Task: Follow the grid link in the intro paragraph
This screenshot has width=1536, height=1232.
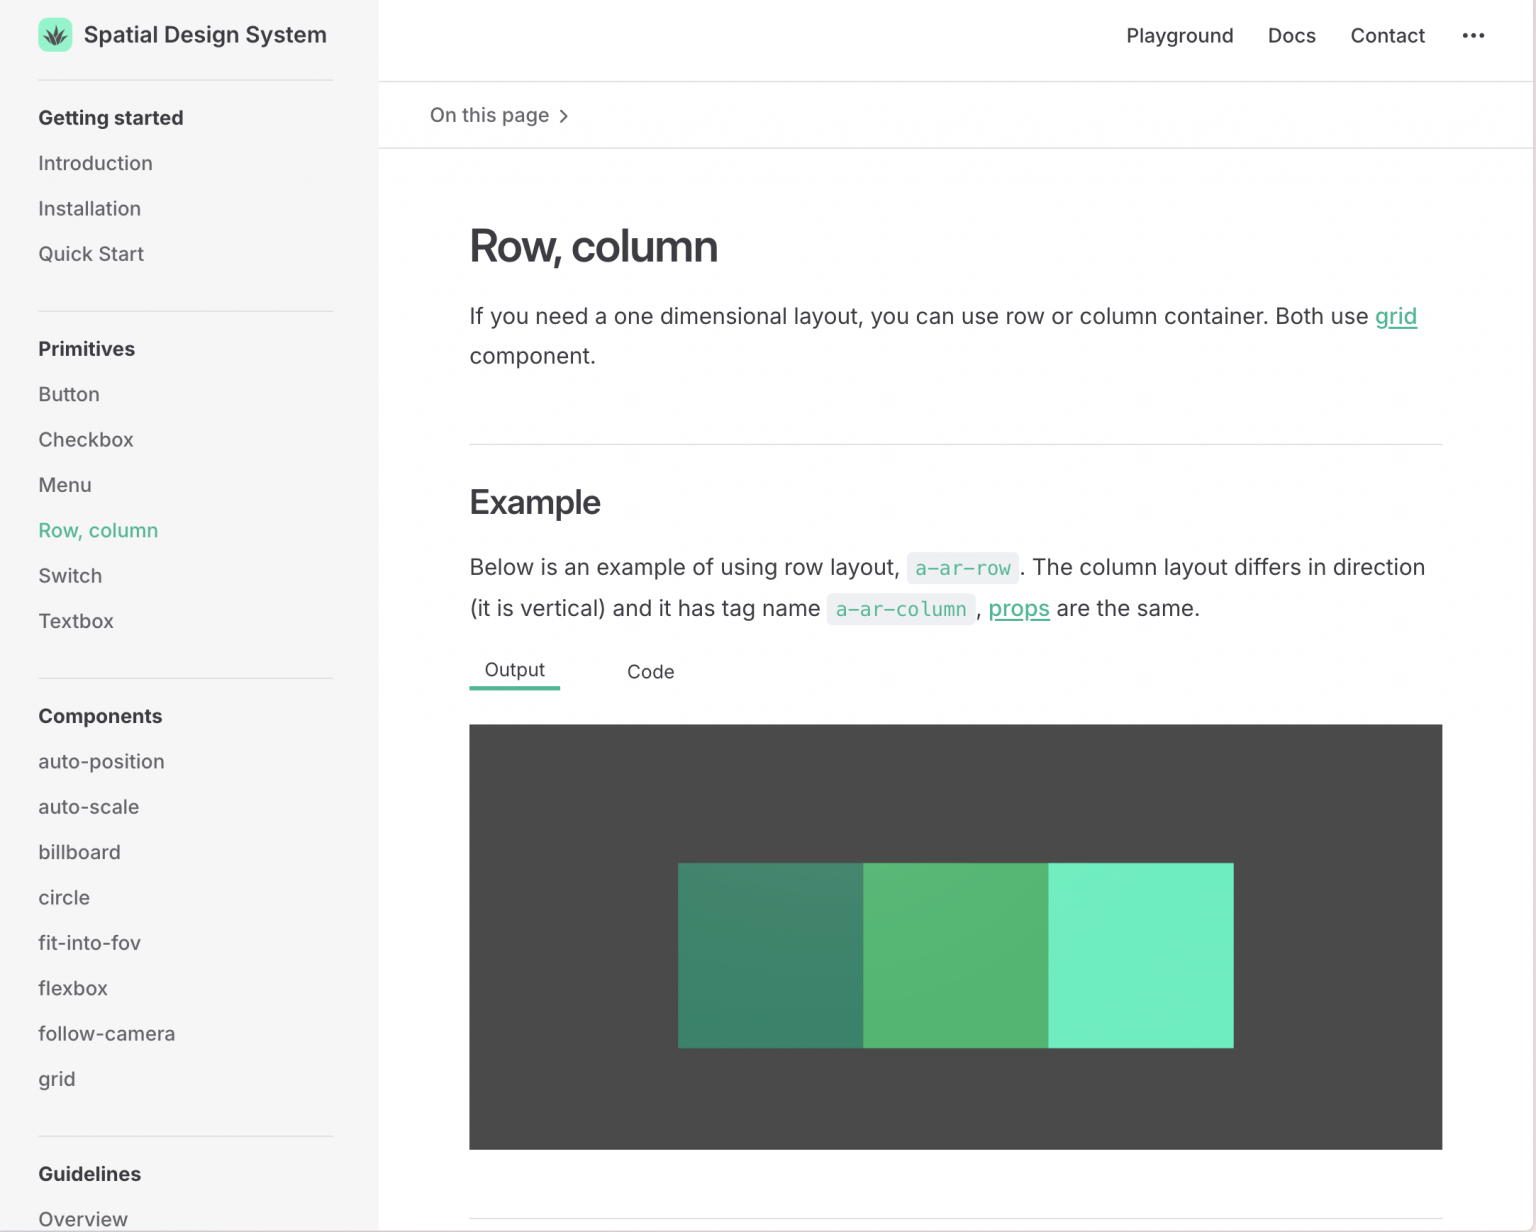Action: [x=1395, y=316]
